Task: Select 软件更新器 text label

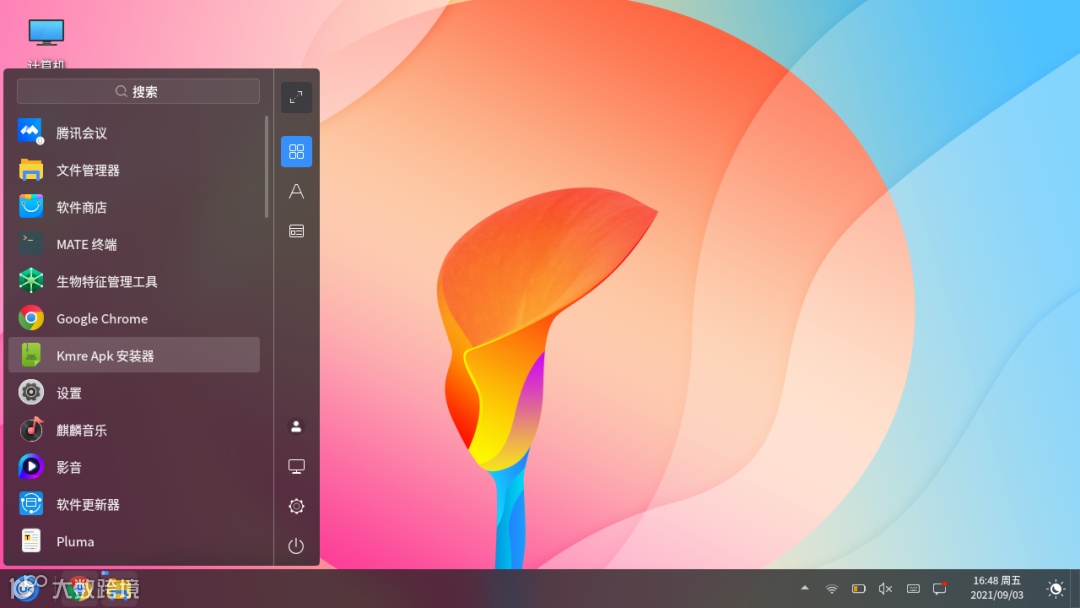Action: (88, 505)
